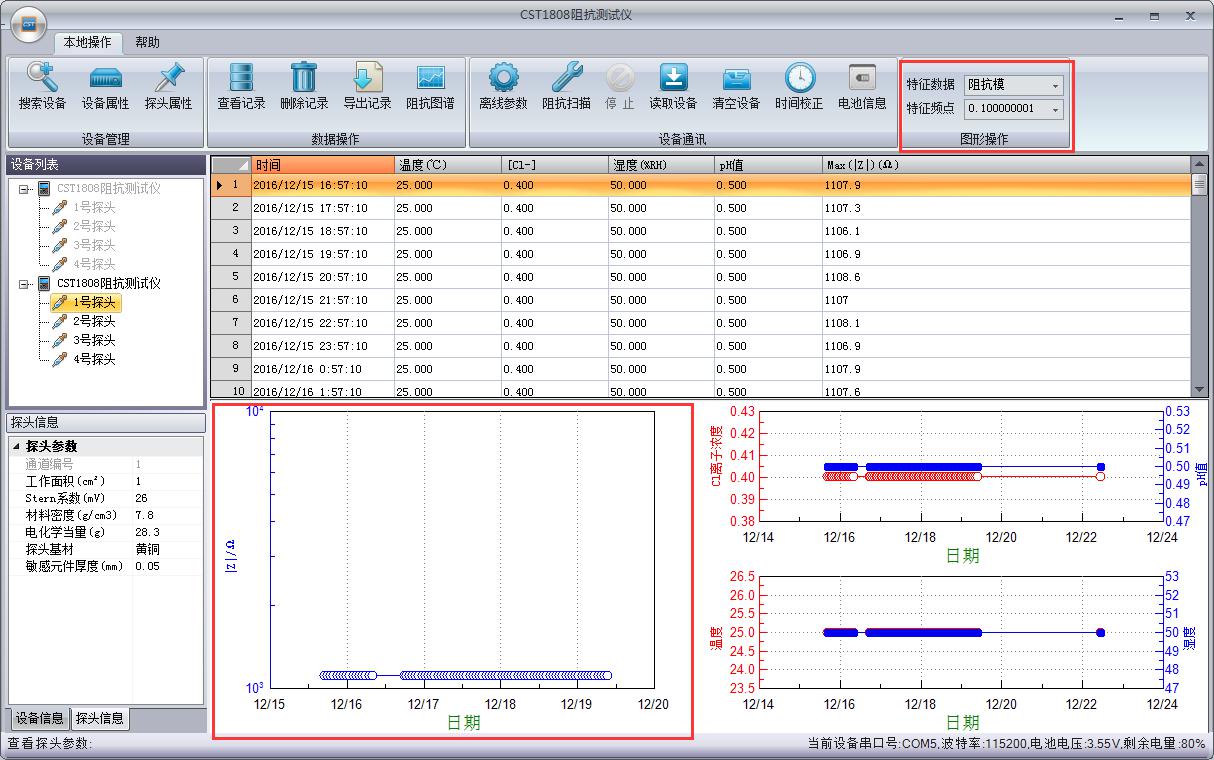Select row 2016/12/15 23:57:10
1214x760 pixels.
coord(702,346)
